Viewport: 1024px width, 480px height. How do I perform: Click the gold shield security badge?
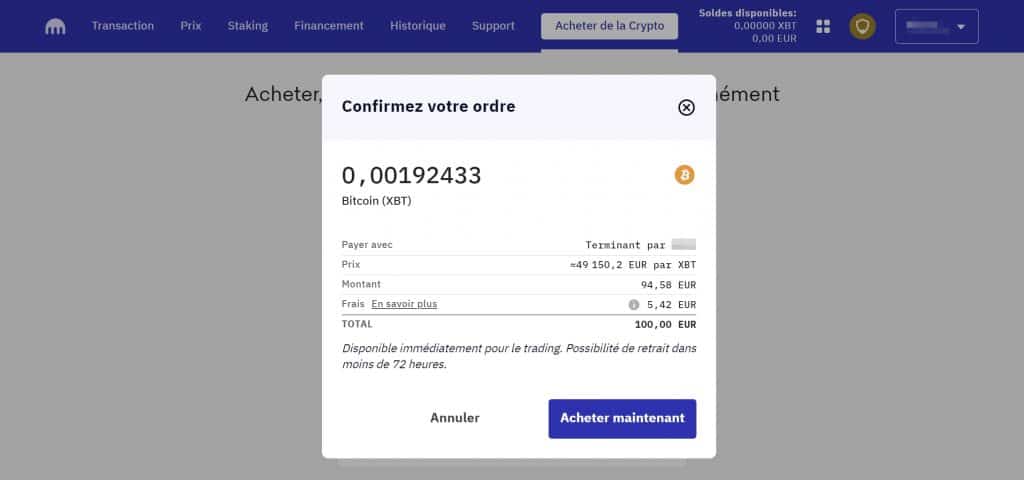(x=862, y=26)
